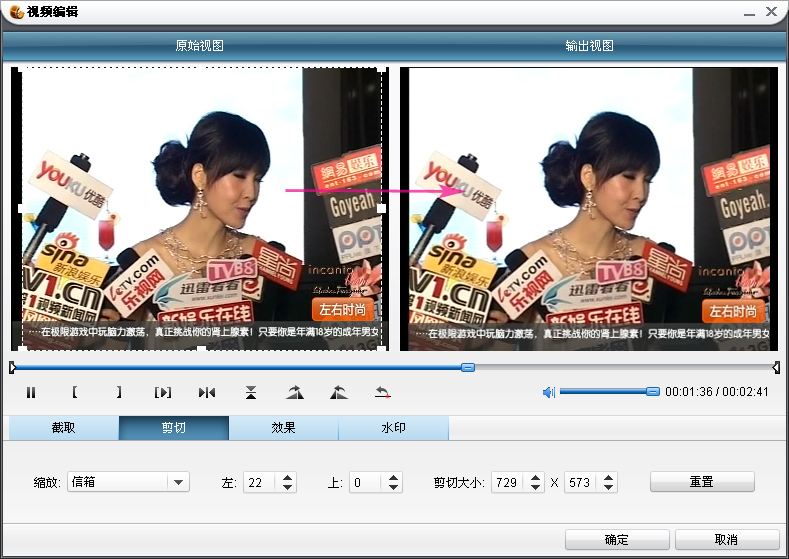Click the timeline start marker

tap(13, 368)
